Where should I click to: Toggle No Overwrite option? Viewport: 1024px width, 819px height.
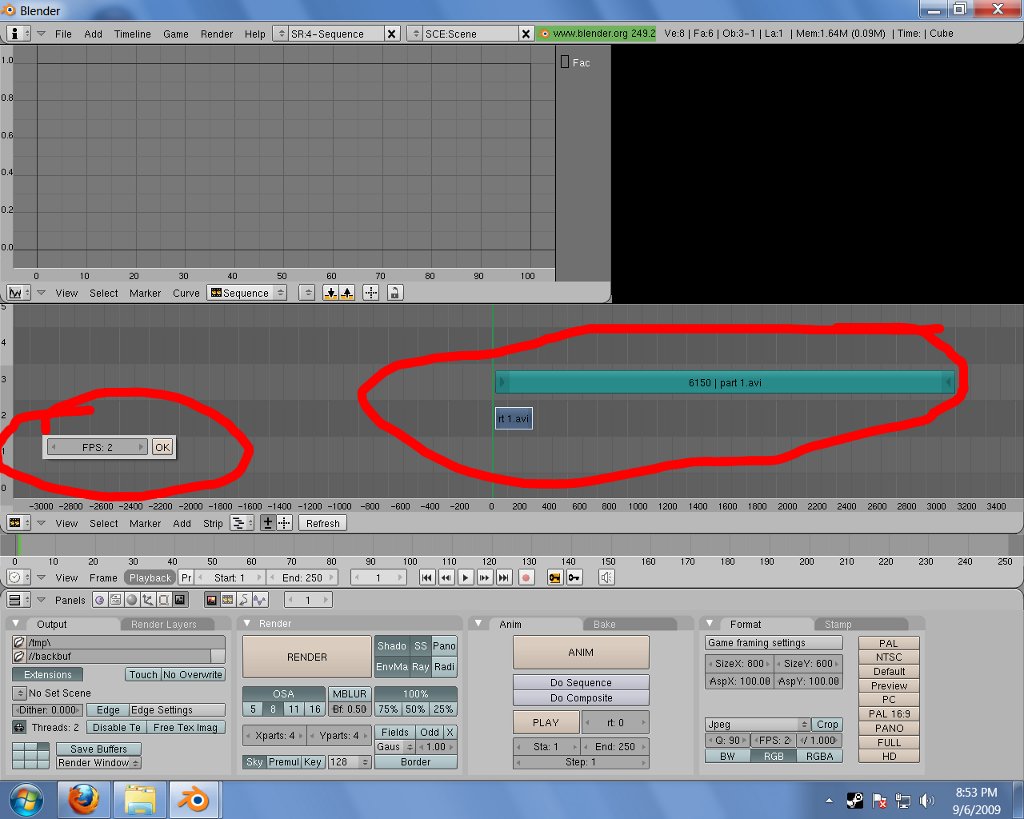tap(193, 675)
